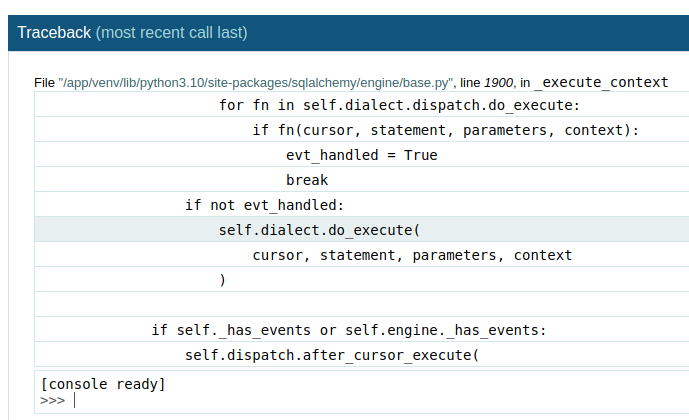Select the _execute_context function name
The width and height of the screenshot is (689, 420).
(x=600, y=82)
